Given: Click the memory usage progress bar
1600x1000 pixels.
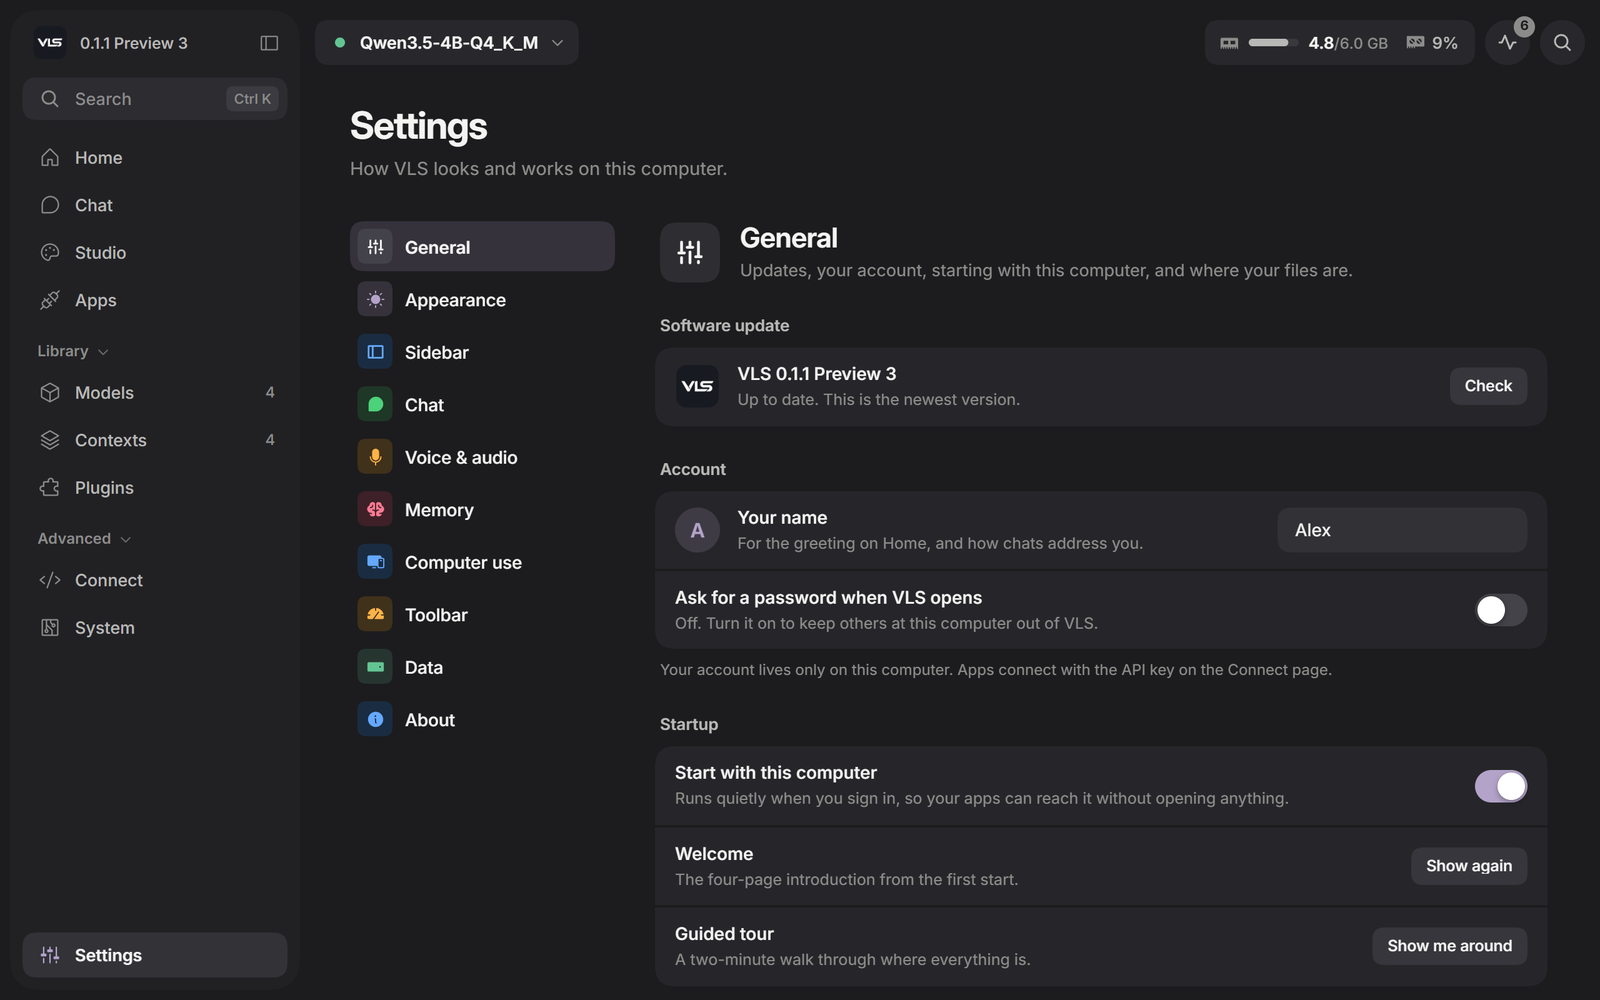Looking at the screenshot, I should click(x=1272, y=43).
